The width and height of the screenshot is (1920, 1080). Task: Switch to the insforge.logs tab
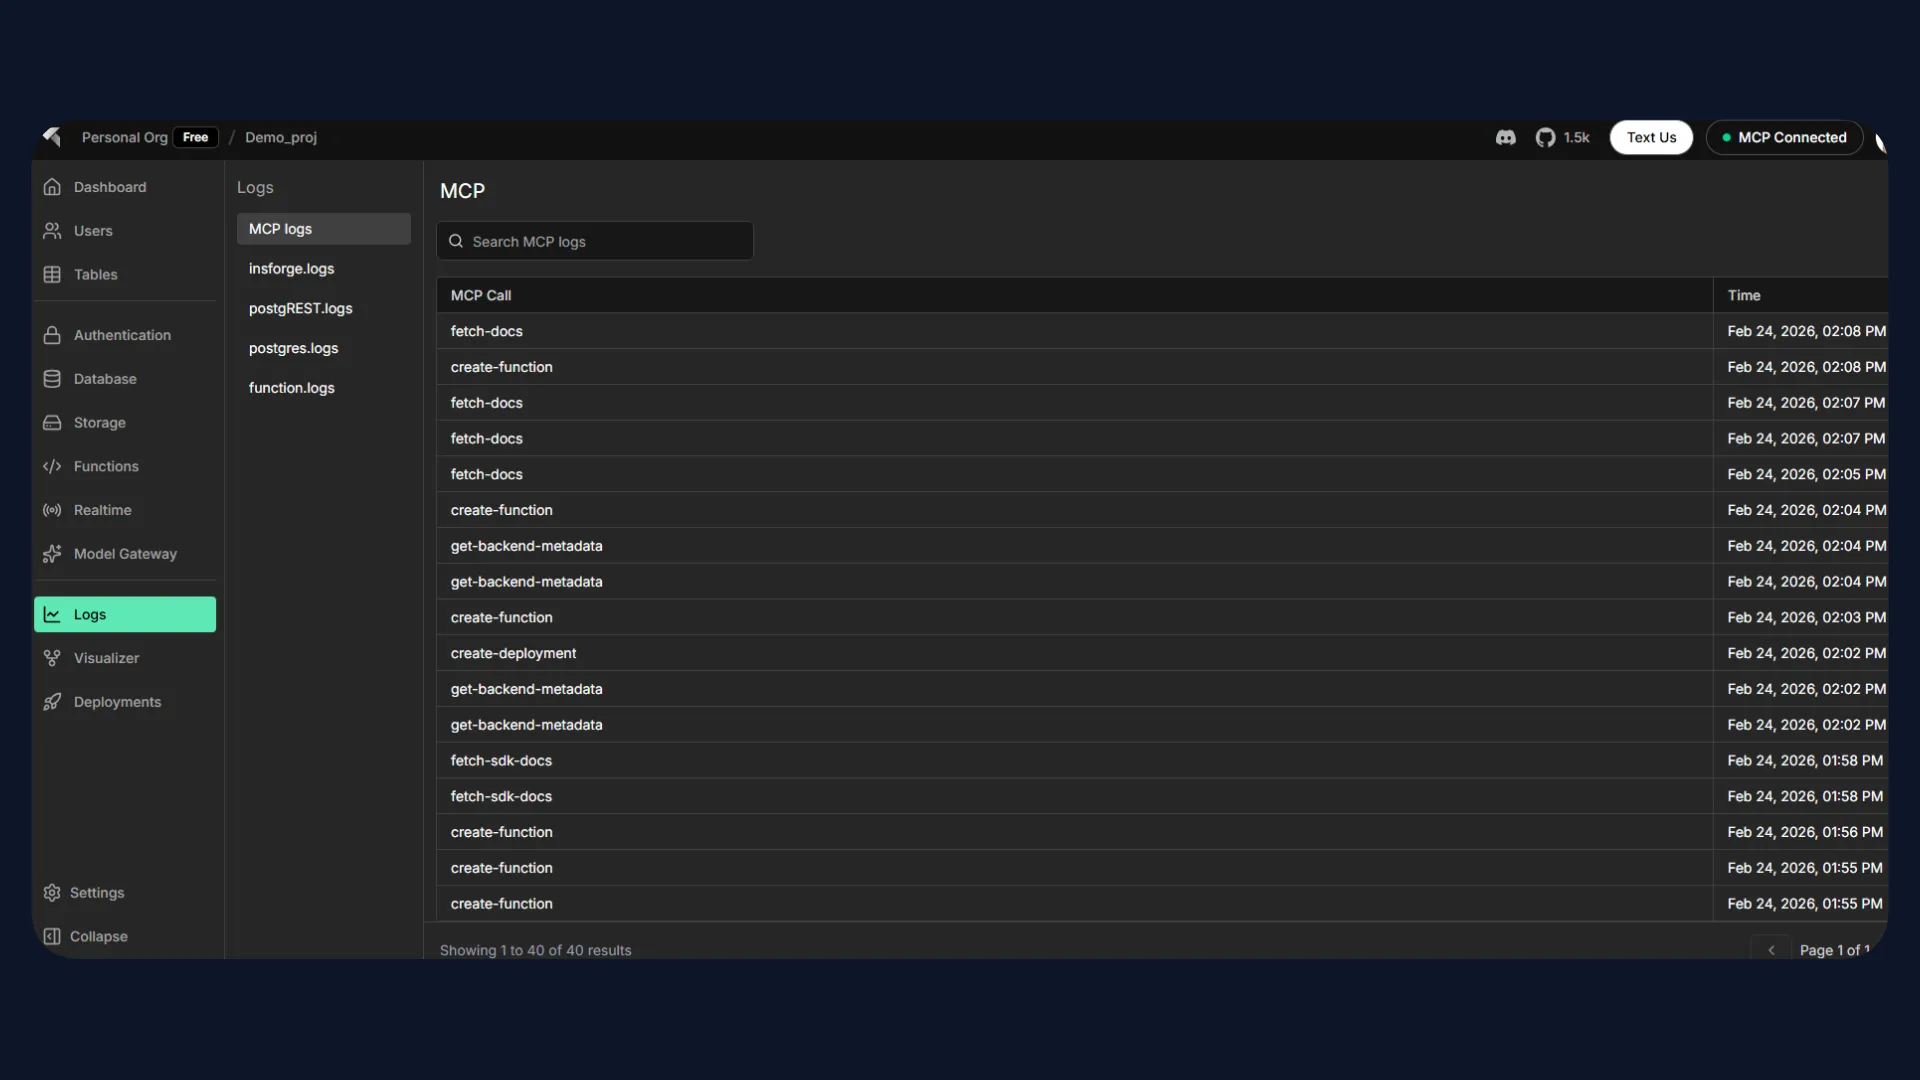click(291, 268)
